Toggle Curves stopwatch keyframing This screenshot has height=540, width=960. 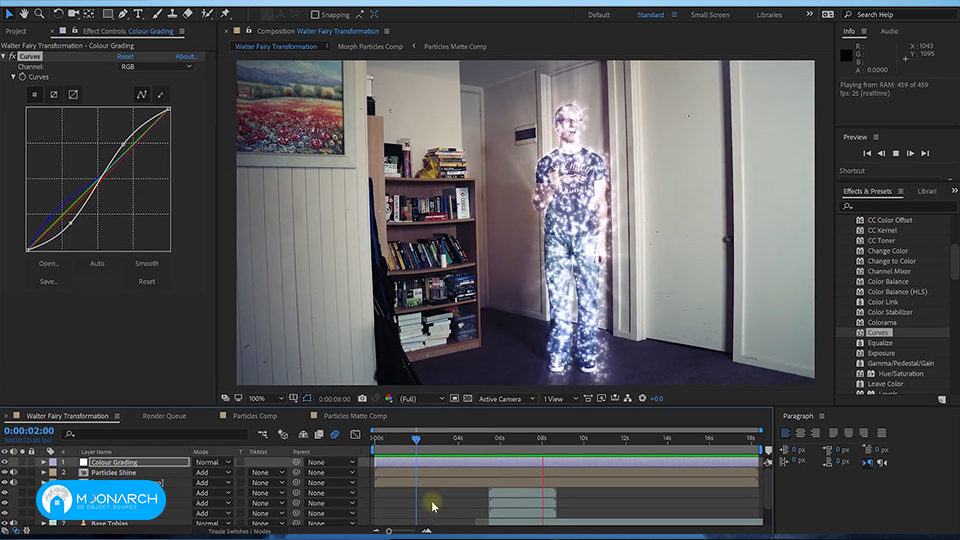coord(23,77)
